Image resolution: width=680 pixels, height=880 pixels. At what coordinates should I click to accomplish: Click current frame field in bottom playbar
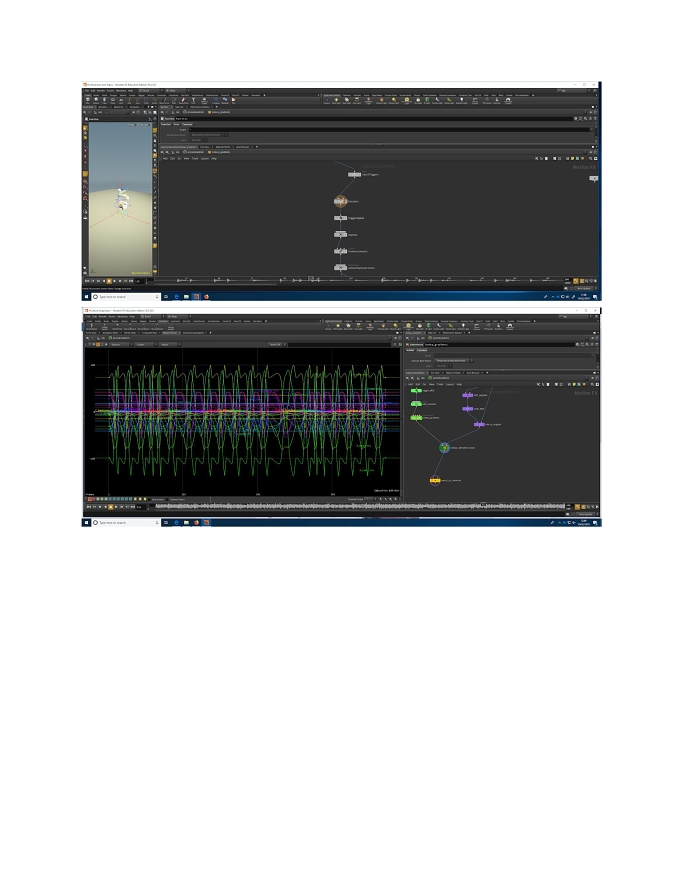coord(140,507)
